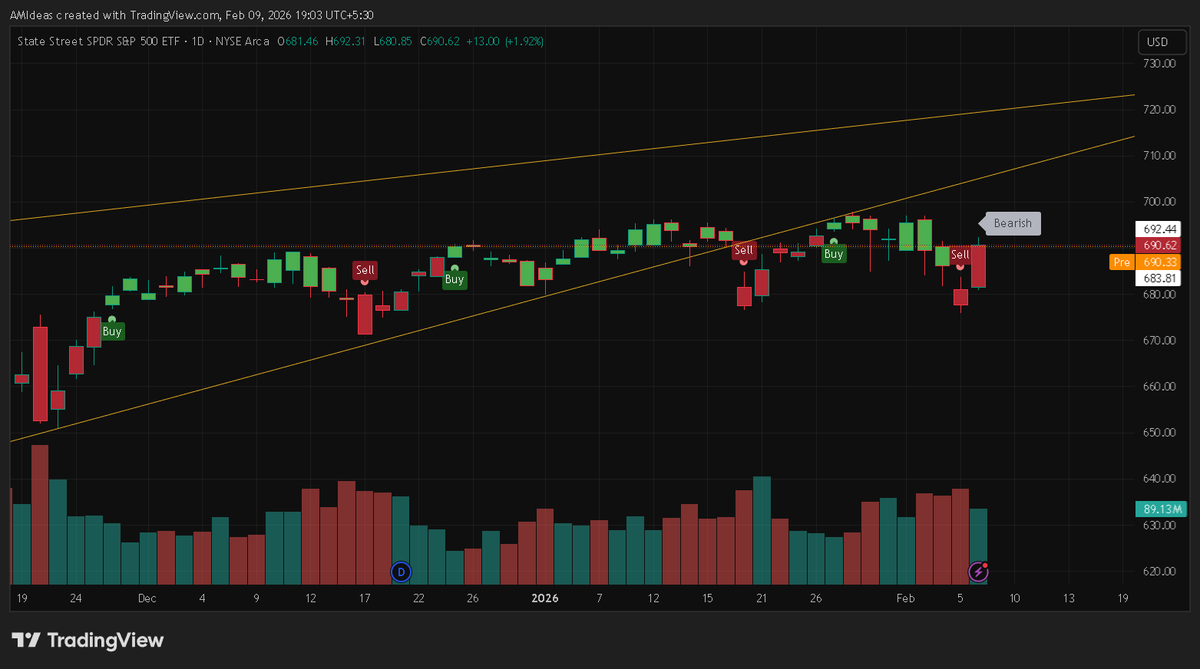
Task: Click the 730.00 price axis label
Action: click(1160, 64)
